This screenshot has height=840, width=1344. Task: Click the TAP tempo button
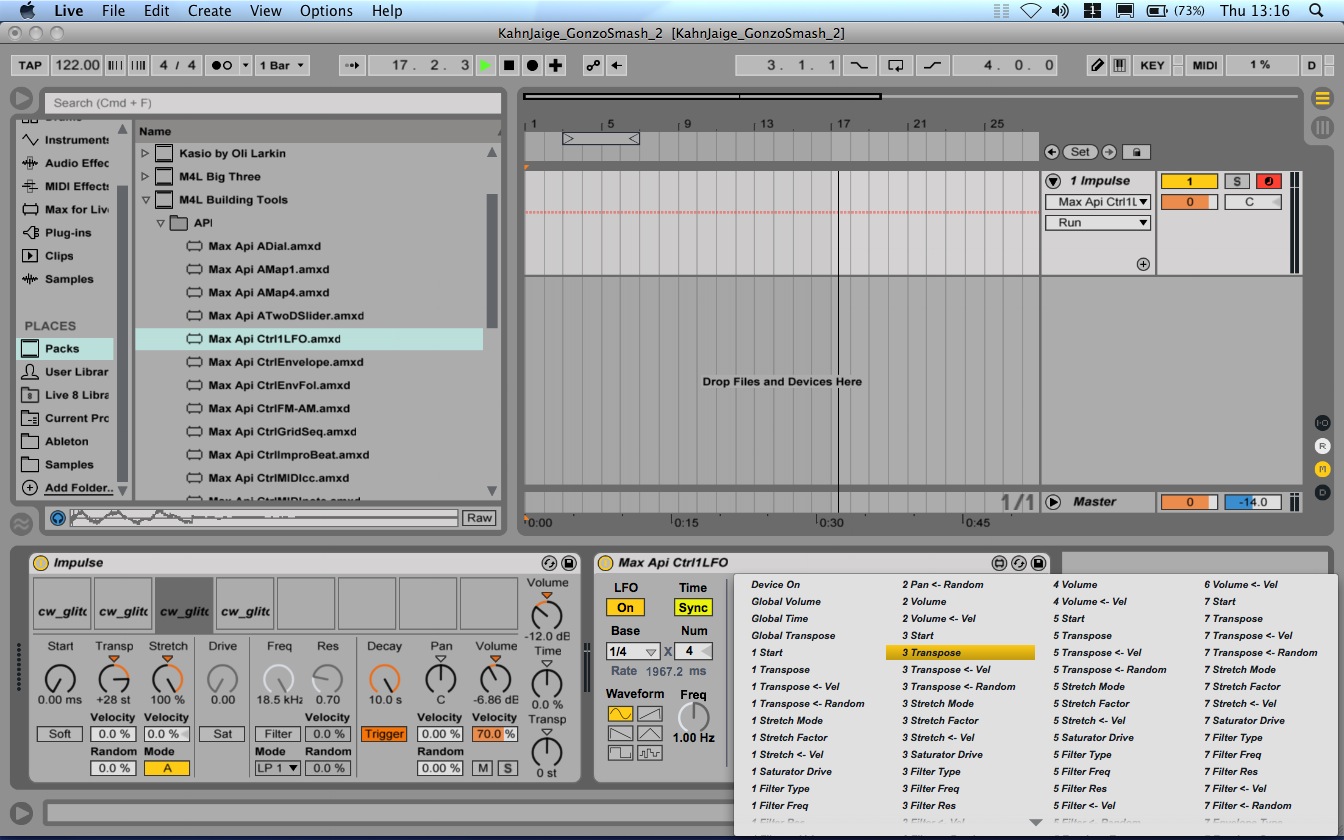30,65
